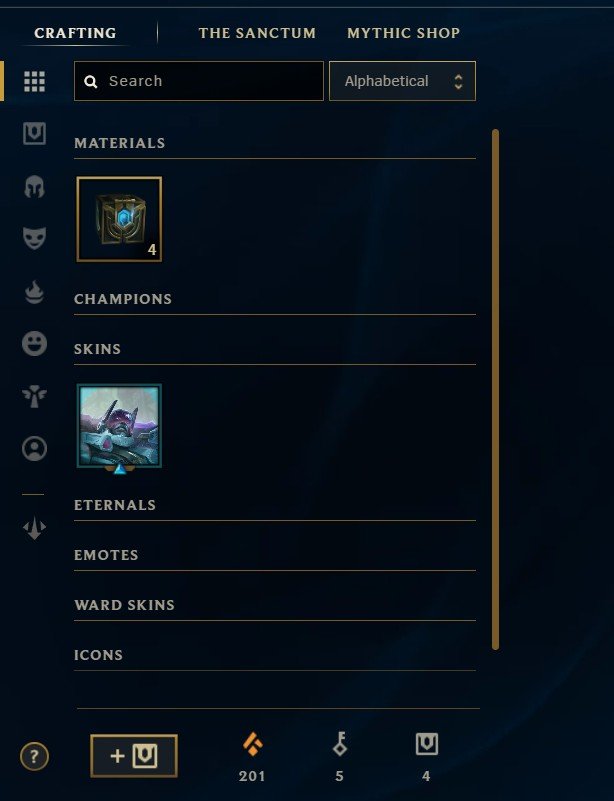Filter loot by ward skins icon
The image size is (614, 801).
(x=34, y=396)
